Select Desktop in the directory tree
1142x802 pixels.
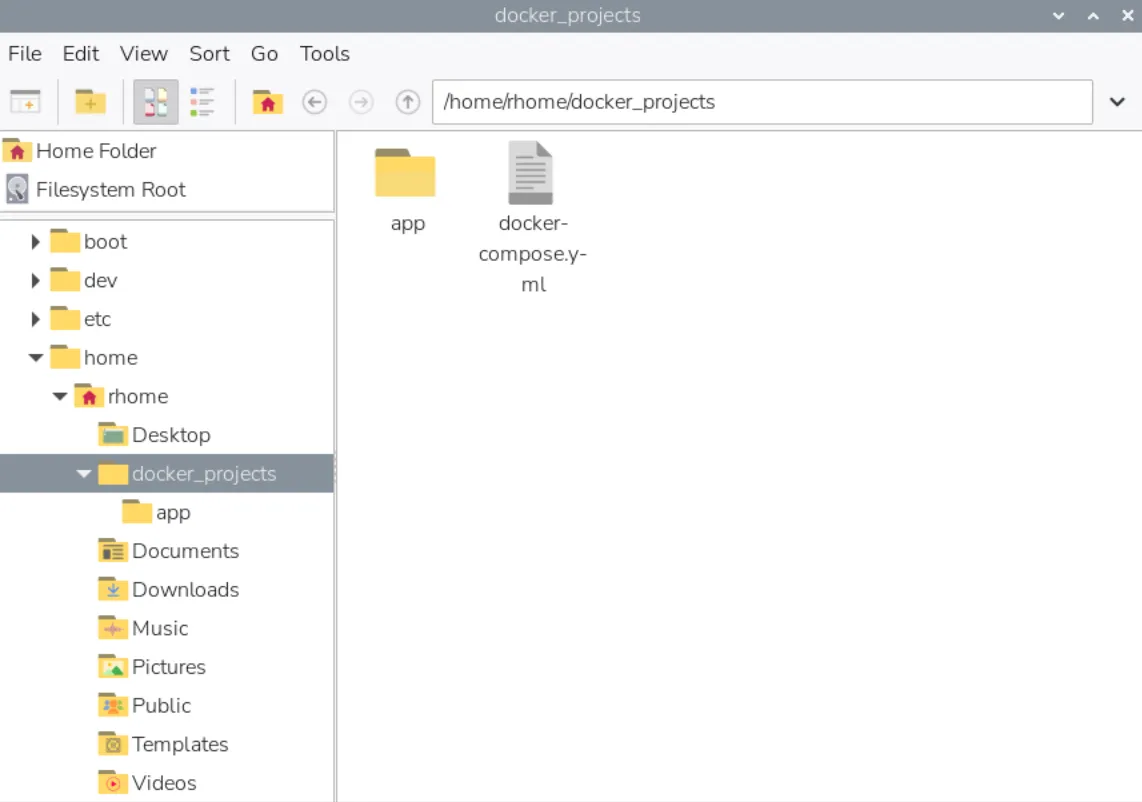point(171,435)
